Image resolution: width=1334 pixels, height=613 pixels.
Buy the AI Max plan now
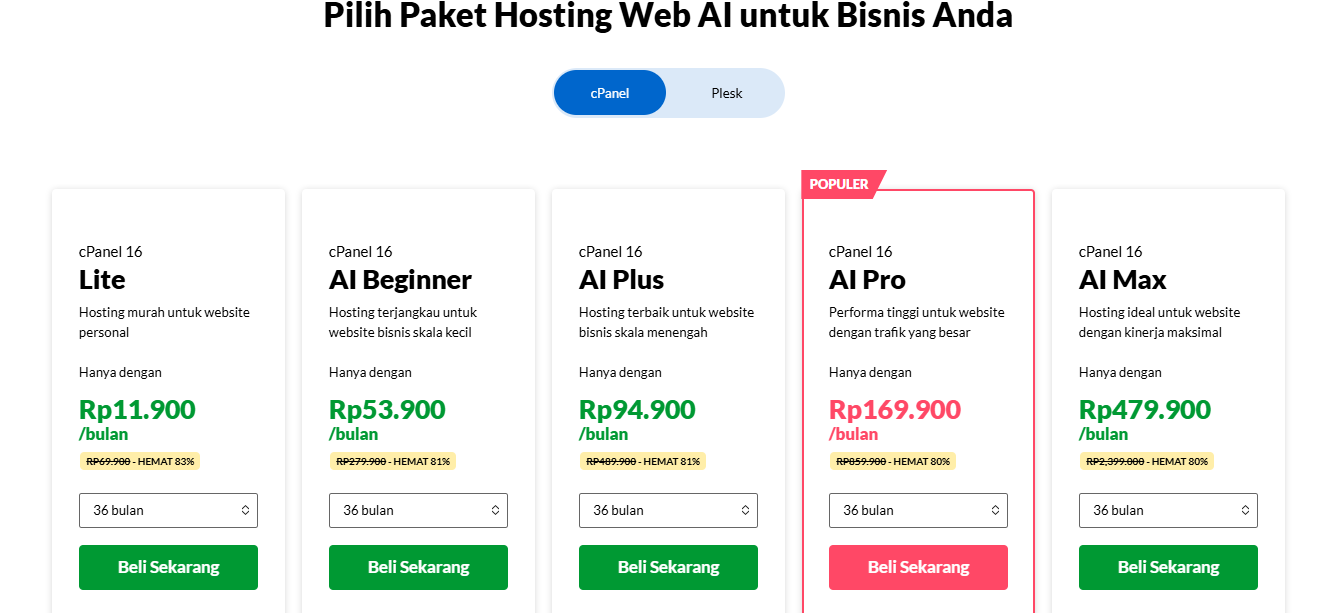tap(1168, 567)
